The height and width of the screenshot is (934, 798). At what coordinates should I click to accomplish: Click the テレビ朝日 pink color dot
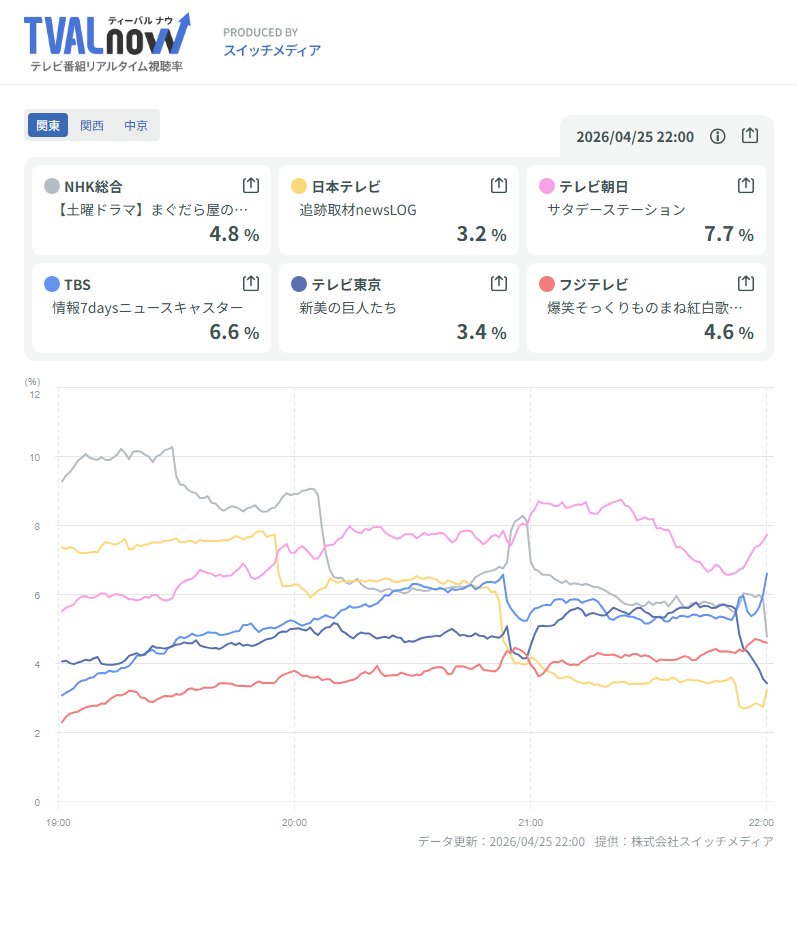click(x=547, y=186)
